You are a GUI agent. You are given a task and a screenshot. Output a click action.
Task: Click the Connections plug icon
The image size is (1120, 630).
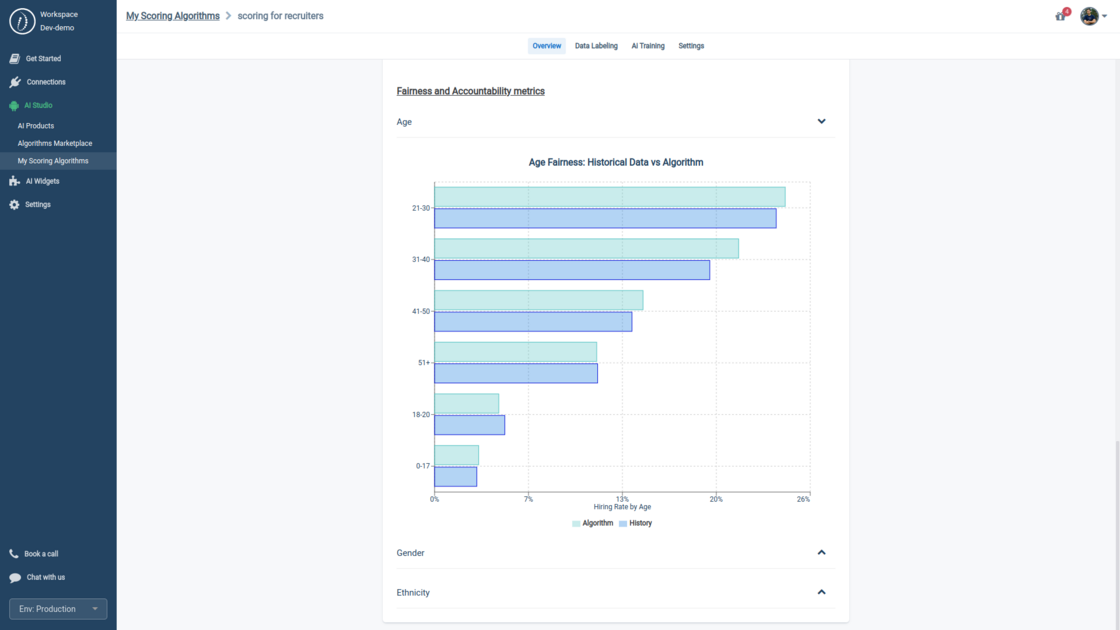pyautogui.click(x=15, y=82)
